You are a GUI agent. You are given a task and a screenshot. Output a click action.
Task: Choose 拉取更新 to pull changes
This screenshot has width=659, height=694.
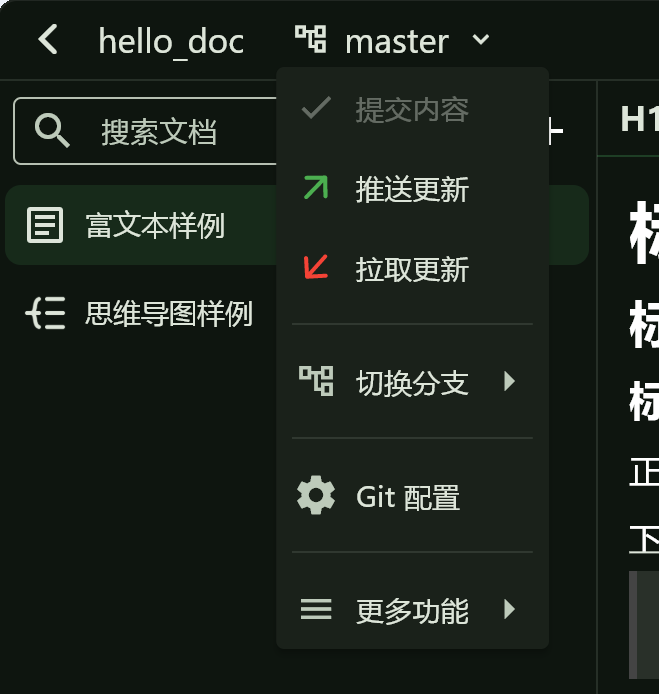412,269
